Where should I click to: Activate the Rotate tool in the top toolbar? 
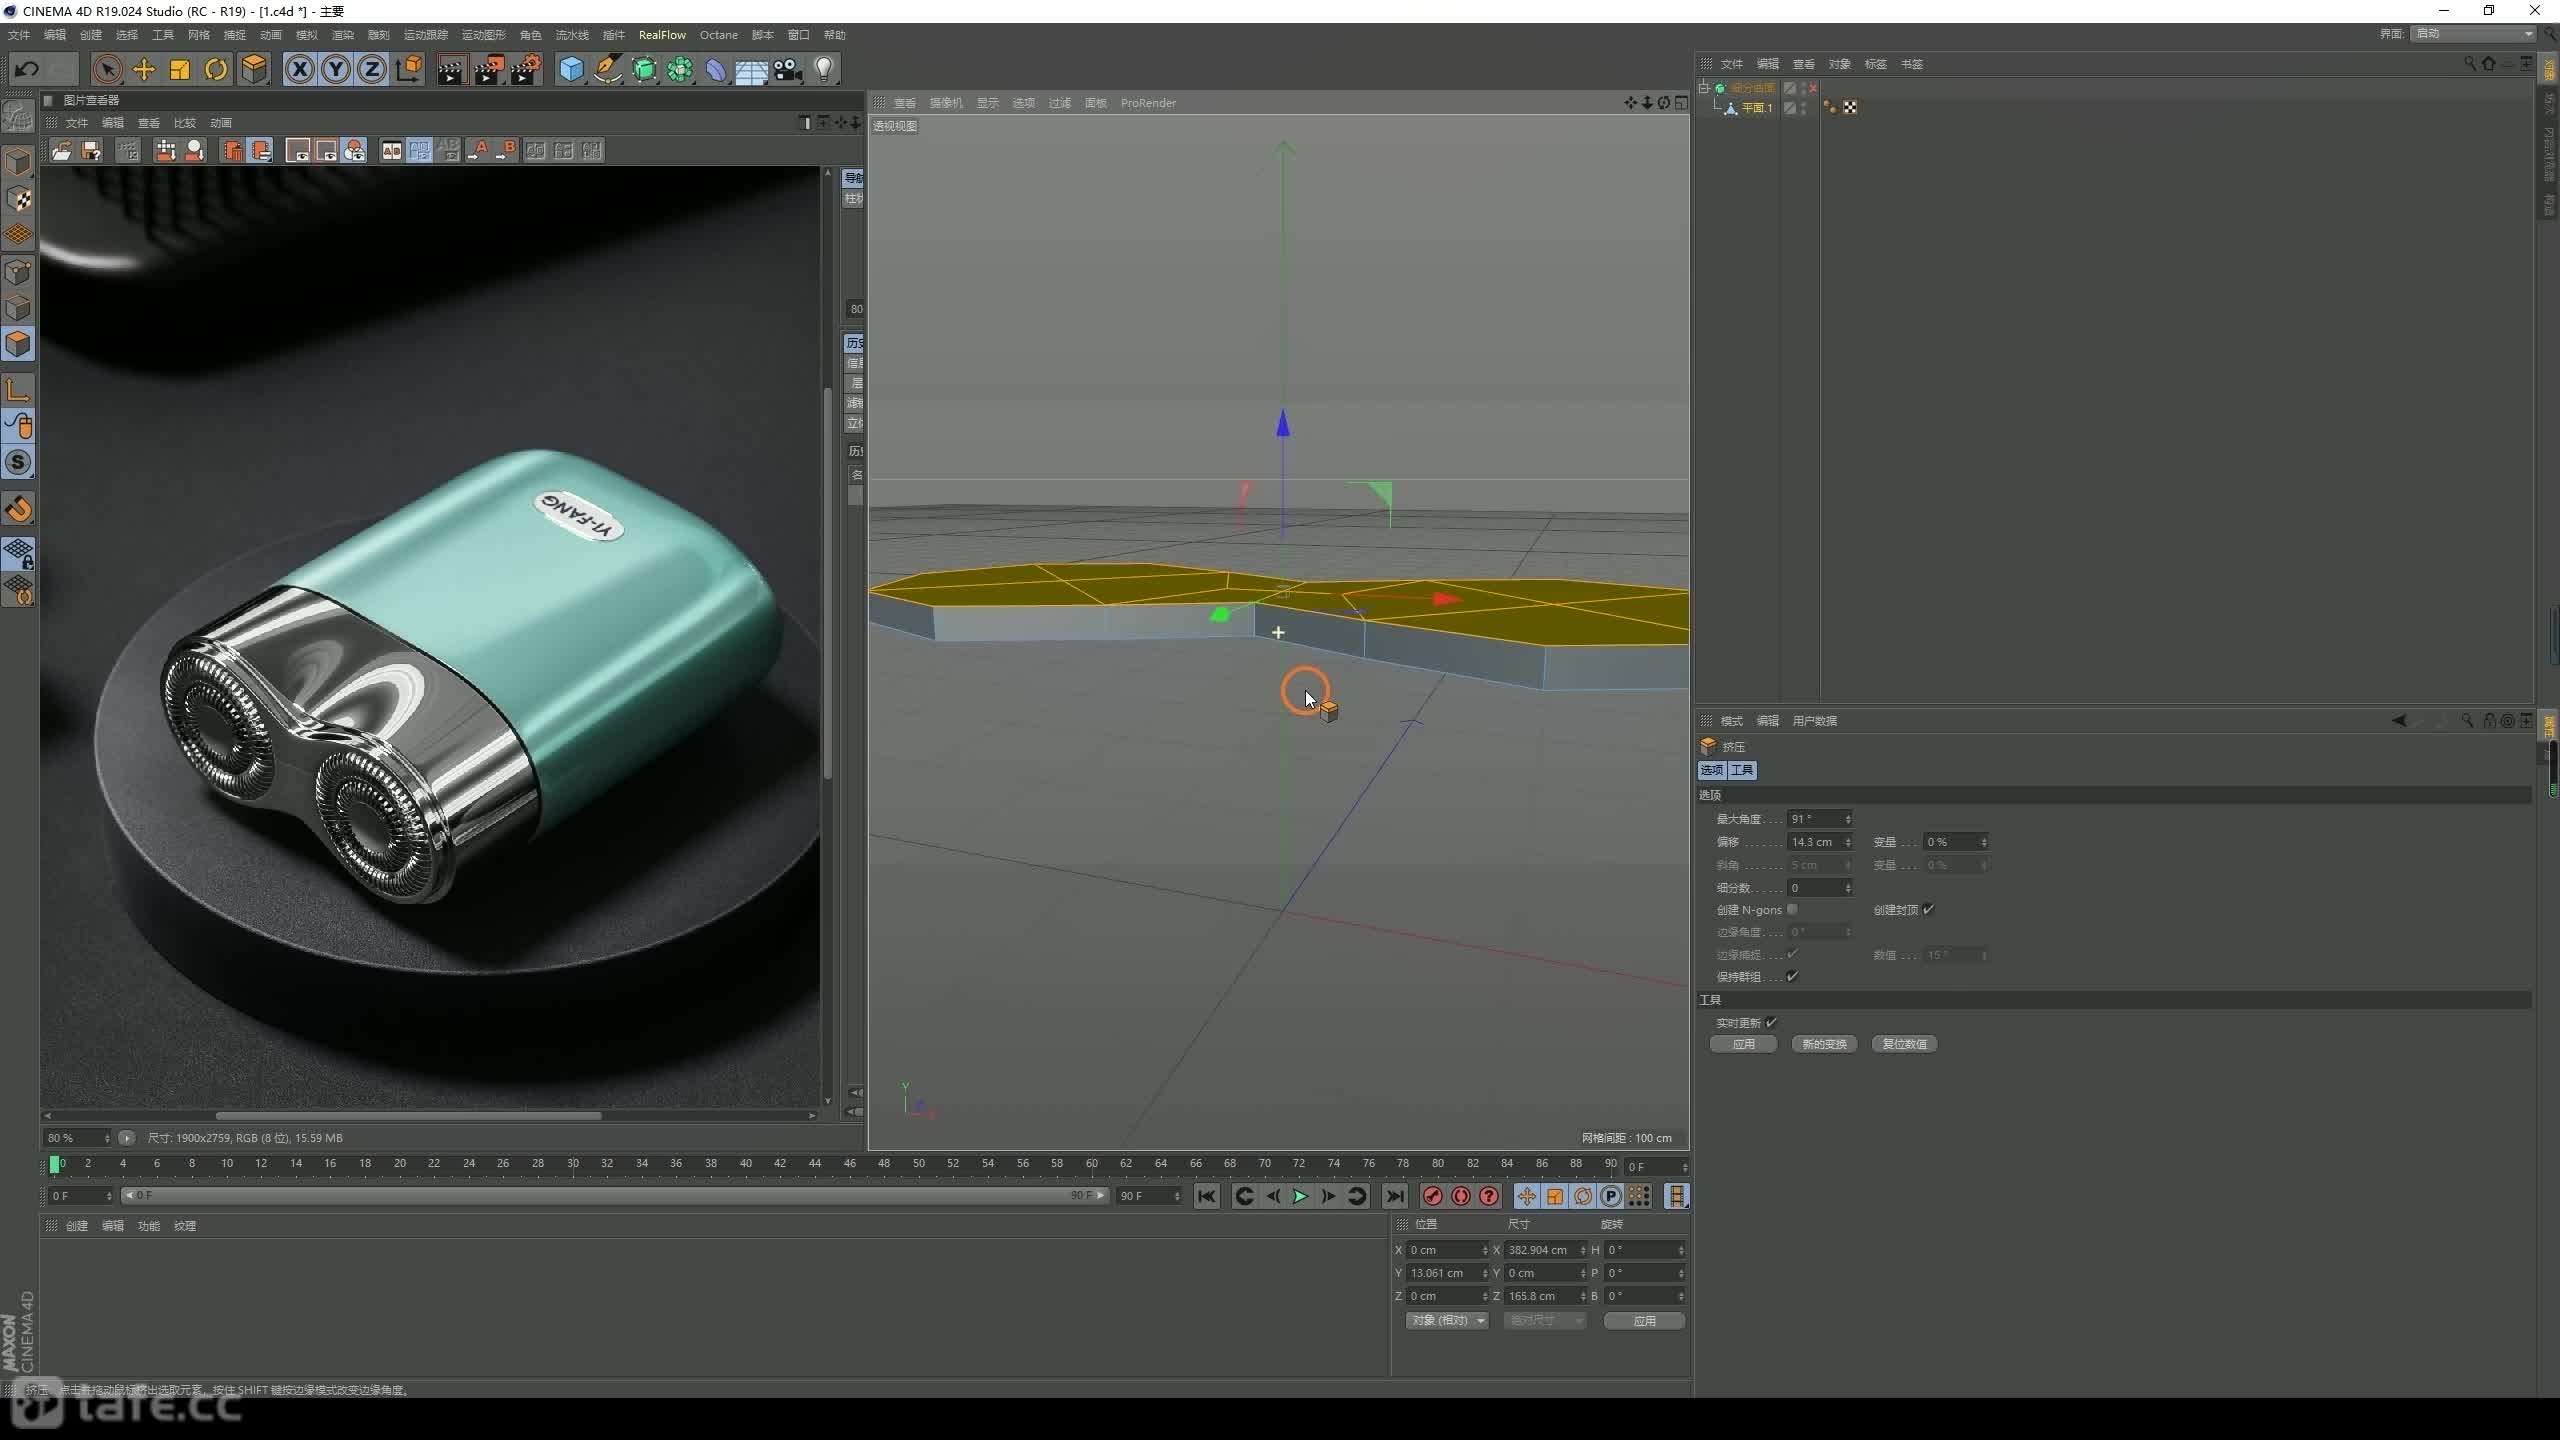[x=216, y=69]
